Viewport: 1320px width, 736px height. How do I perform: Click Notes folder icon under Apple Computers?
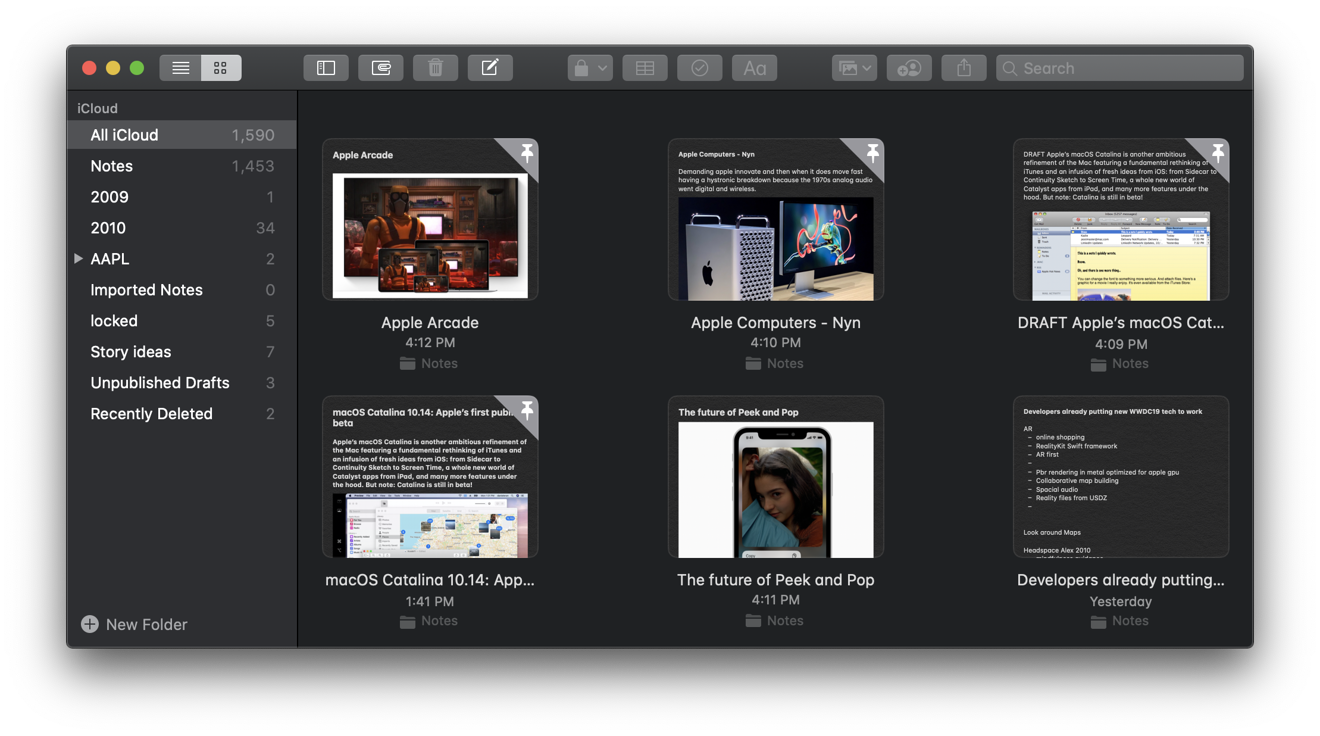[x=753, y=364]
